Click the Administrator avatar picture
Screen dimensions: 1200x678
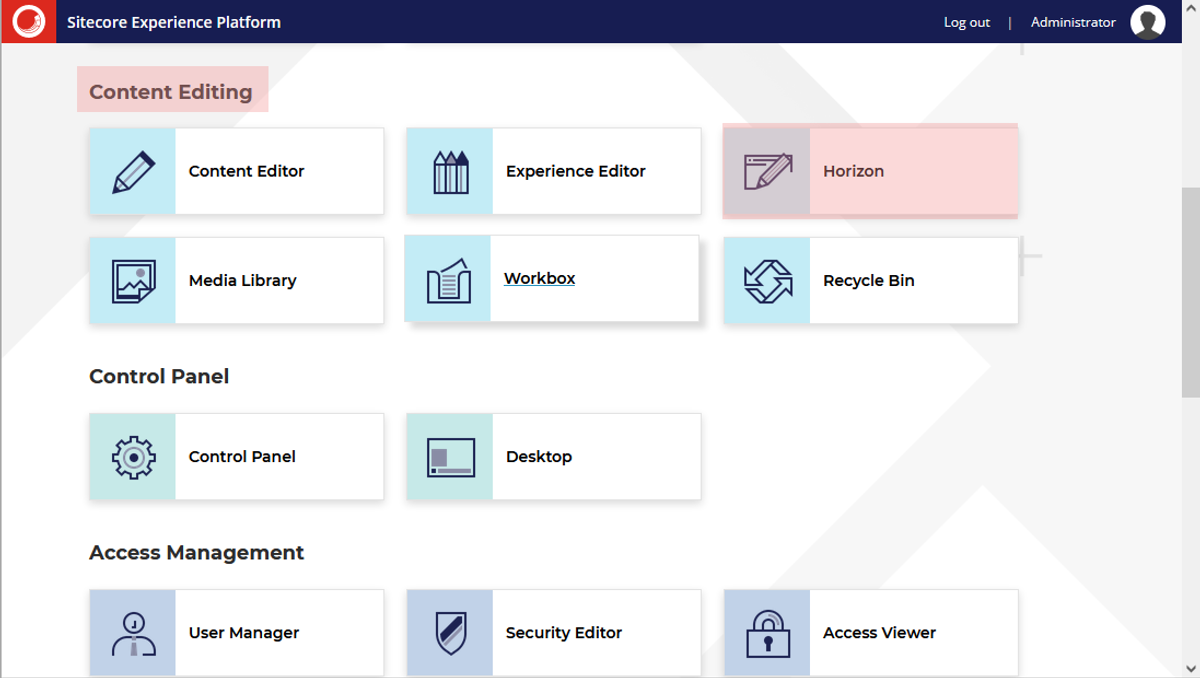pos(1148,22)
